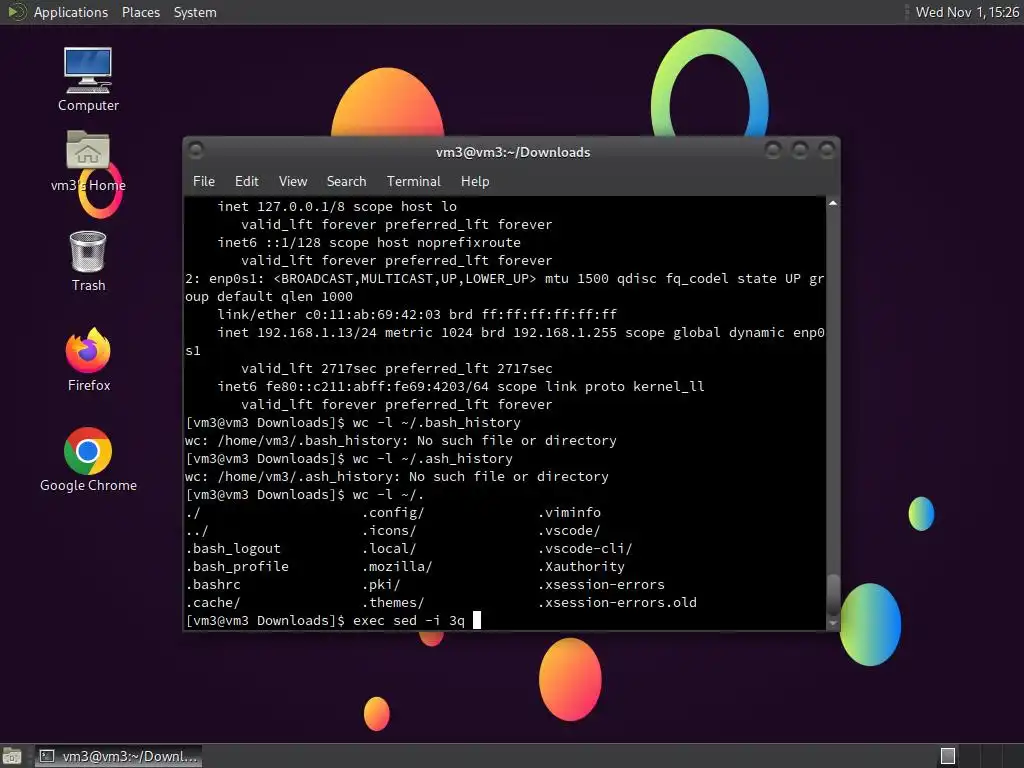Click .pki/ in the completion list
1024x768 pixels.
381,584
